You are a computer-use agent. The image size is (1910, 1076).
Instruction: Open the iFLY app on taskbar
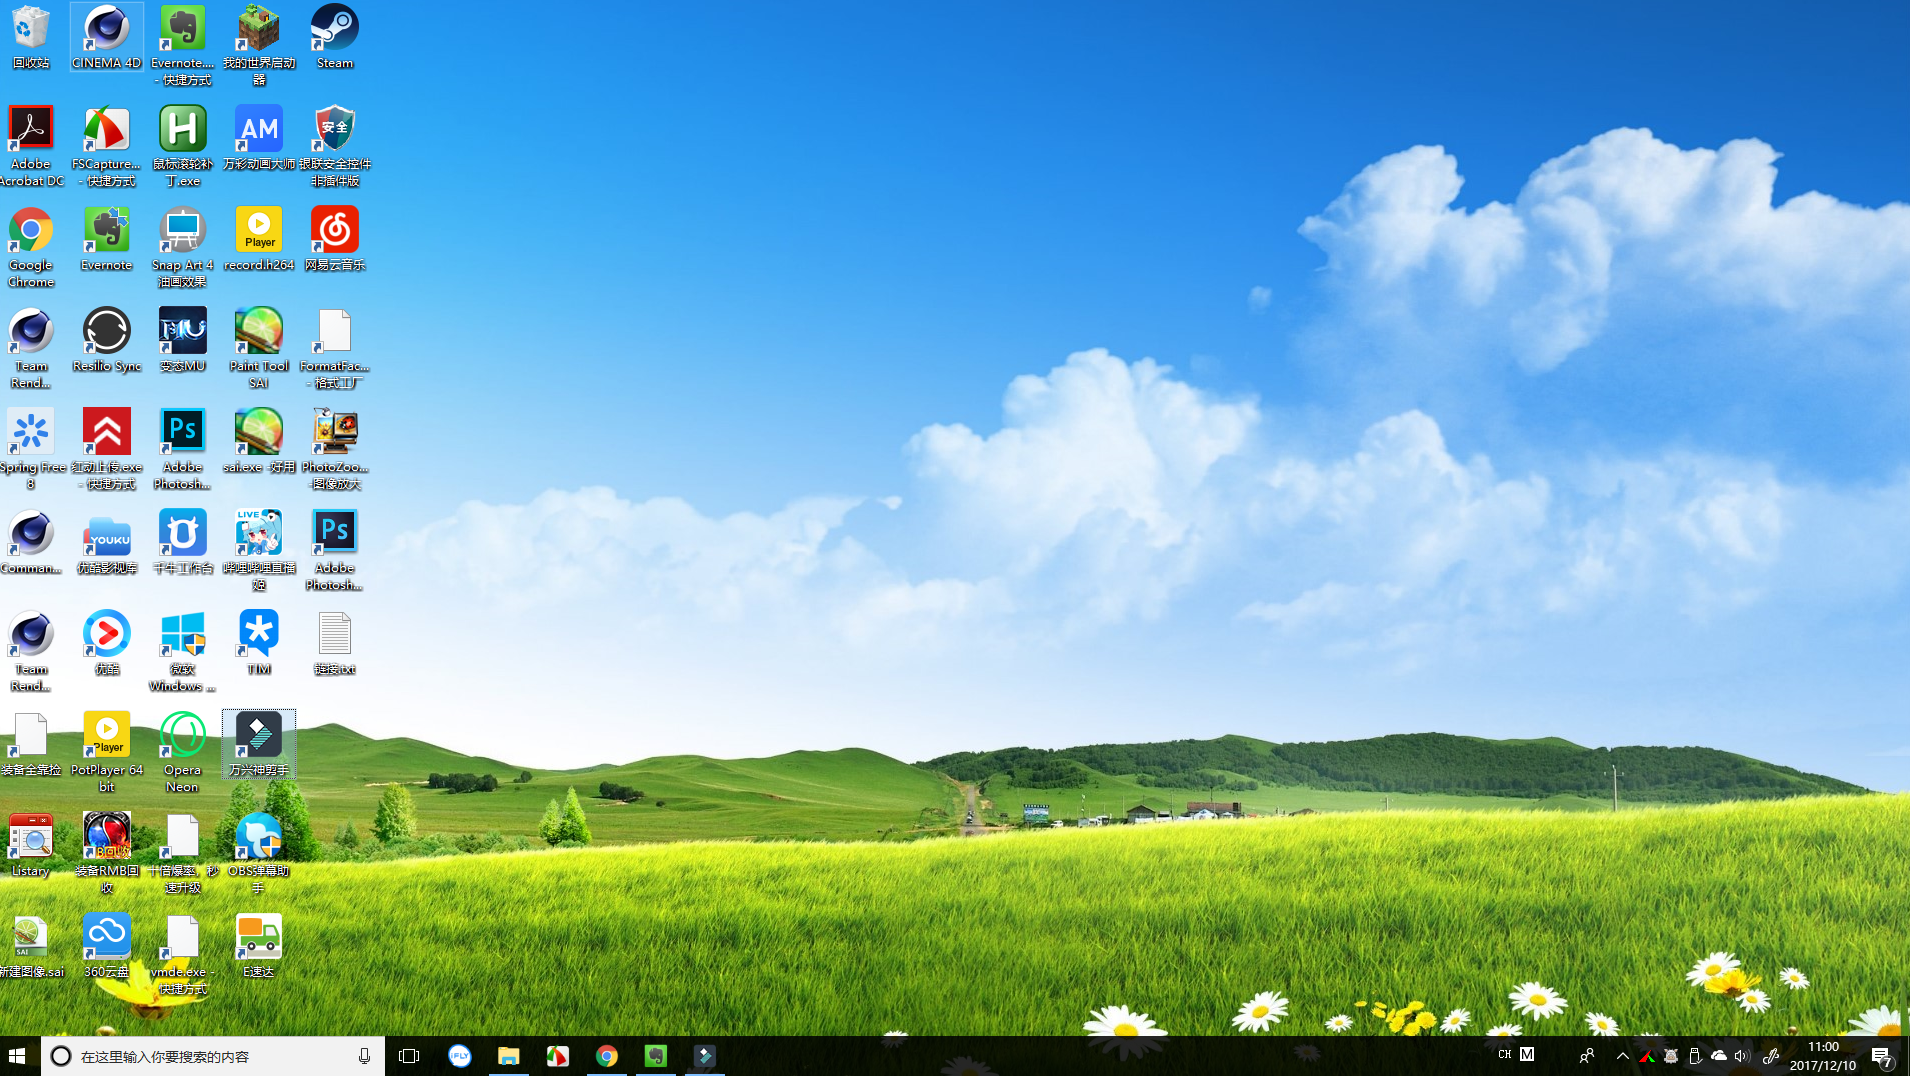459,1056
